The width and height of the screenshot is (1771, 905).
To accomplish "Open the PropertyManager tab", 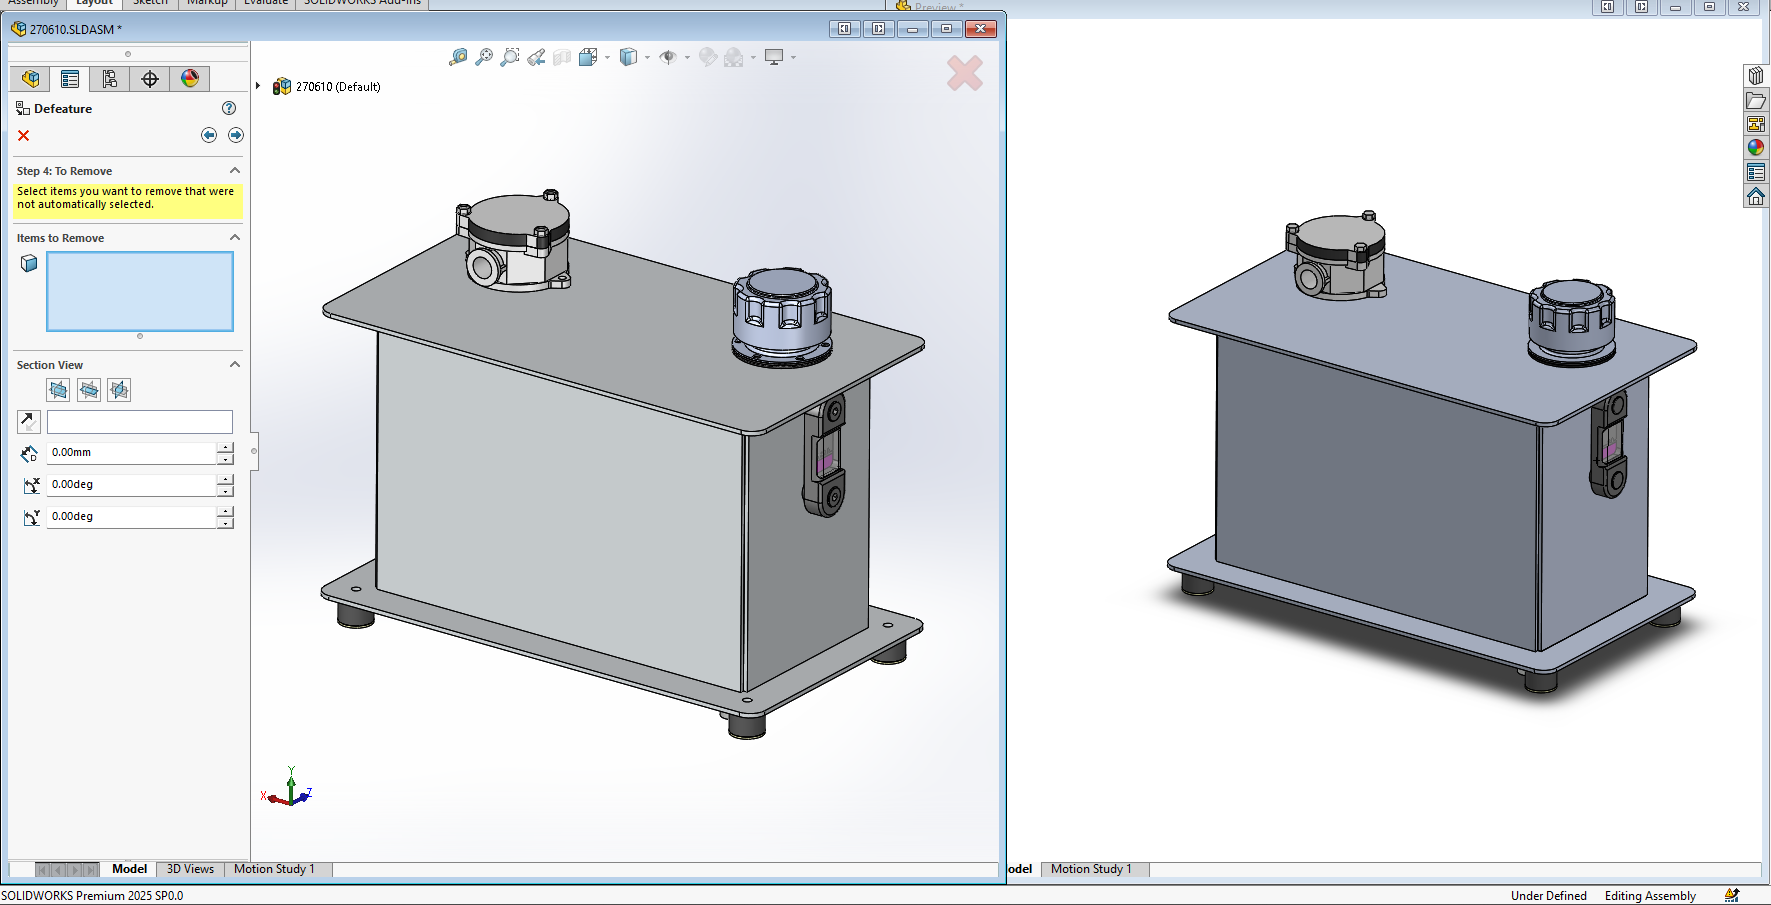I will click(x=70, y=79).
